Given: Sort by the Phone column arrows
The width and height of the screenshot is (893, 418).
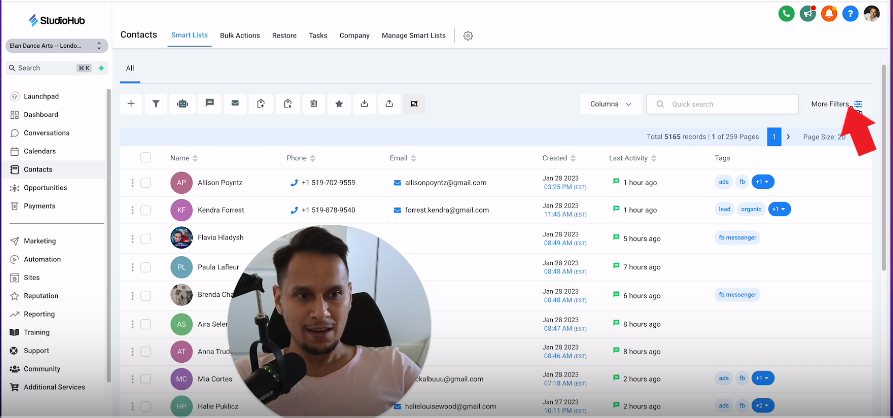Looking at the screenshot, I should click(x=313, y=158).
